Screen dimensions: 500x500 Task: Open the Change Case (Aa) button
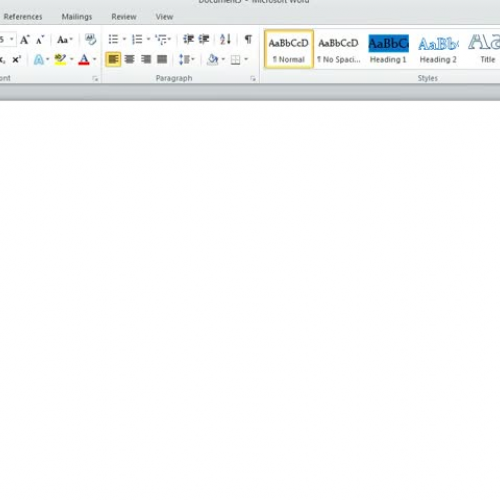64,40
